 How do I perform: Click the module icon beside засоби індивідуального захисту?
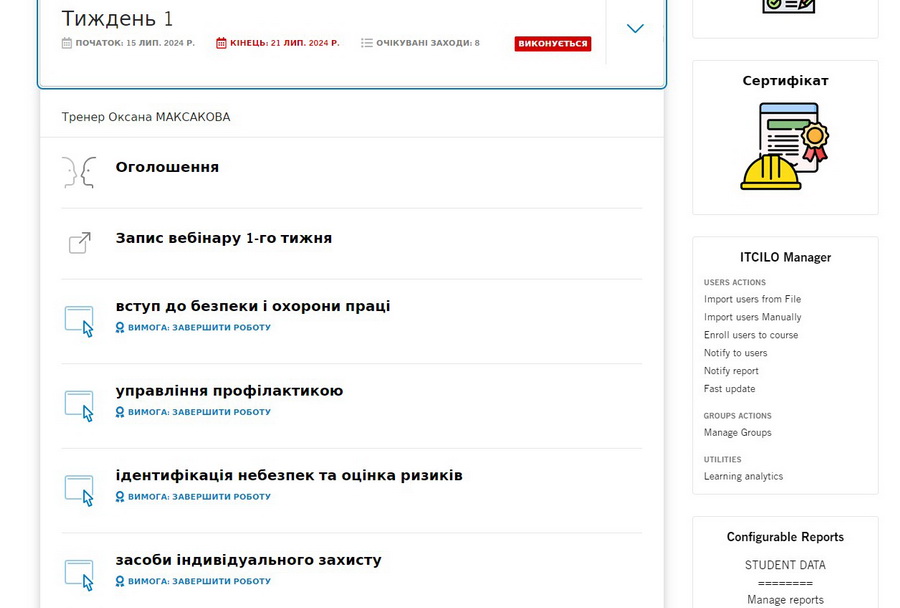(x=80, y=574)
